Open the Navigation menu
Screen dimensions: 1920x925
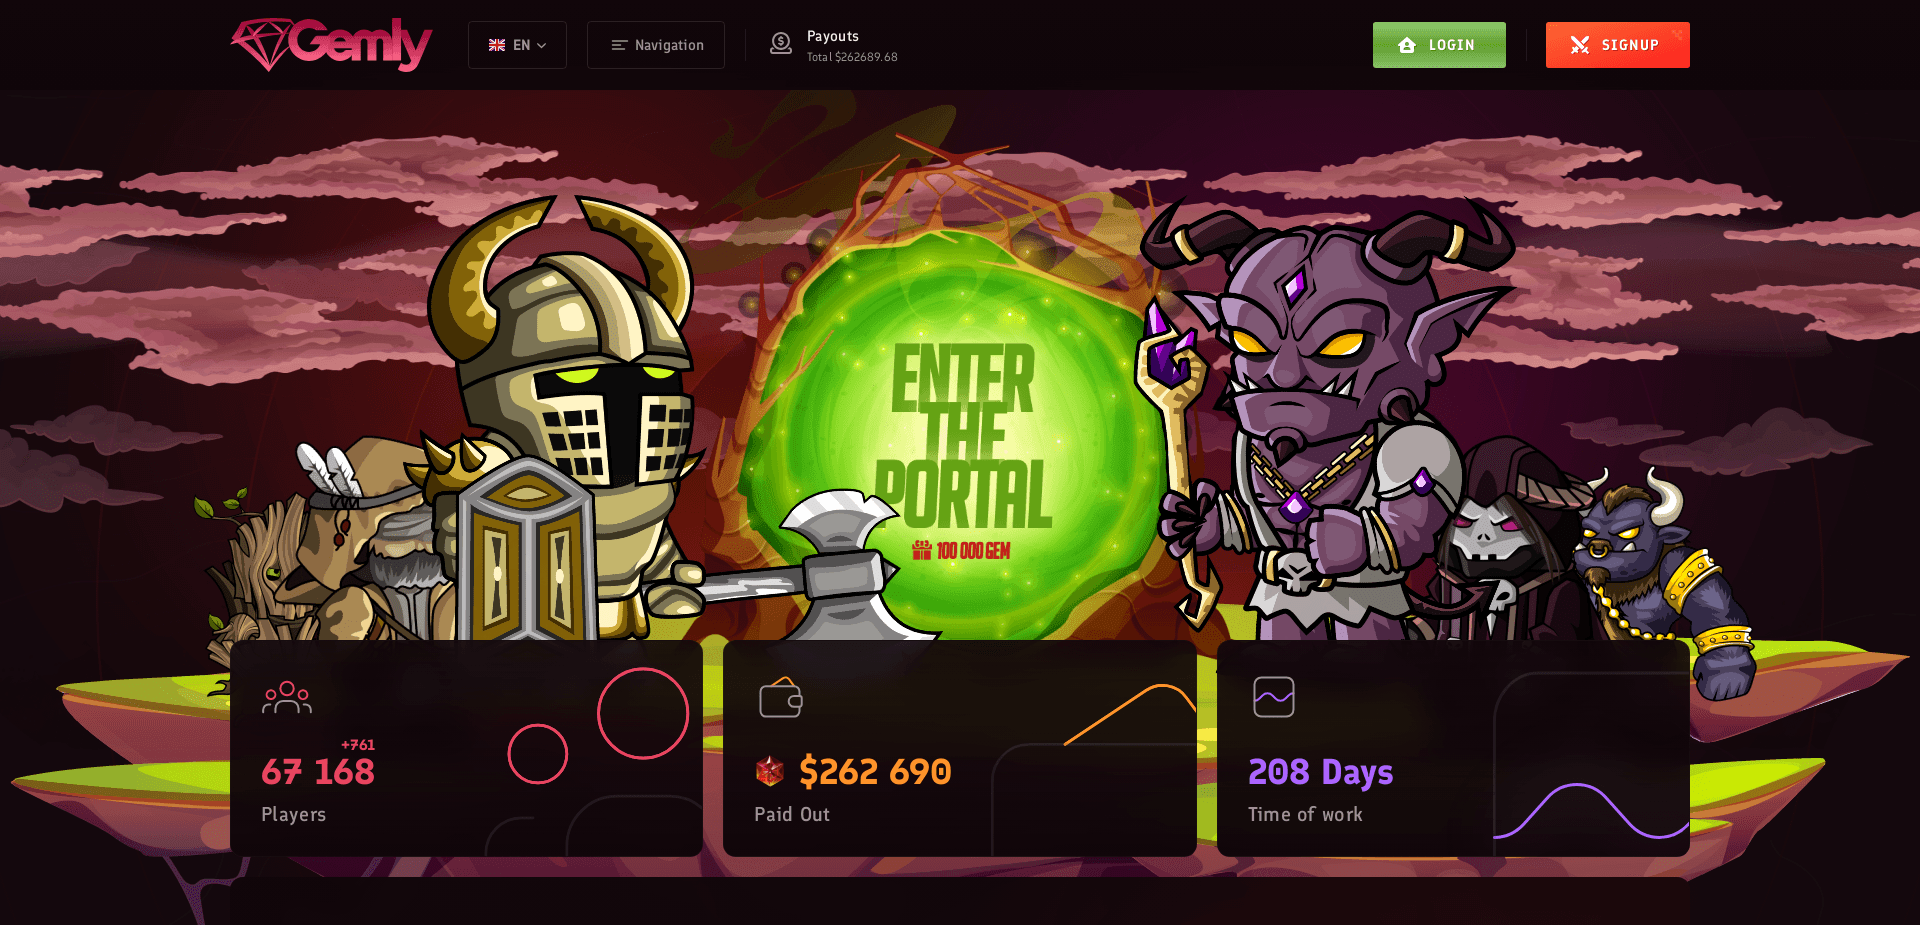coord(656,45)
